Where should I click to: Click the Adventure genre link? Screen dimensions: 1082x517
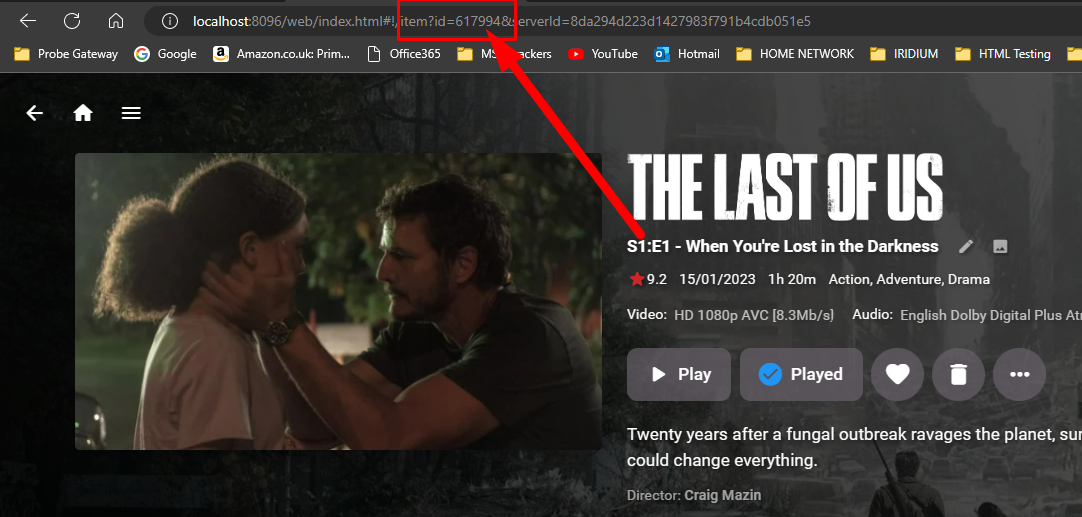909,280
